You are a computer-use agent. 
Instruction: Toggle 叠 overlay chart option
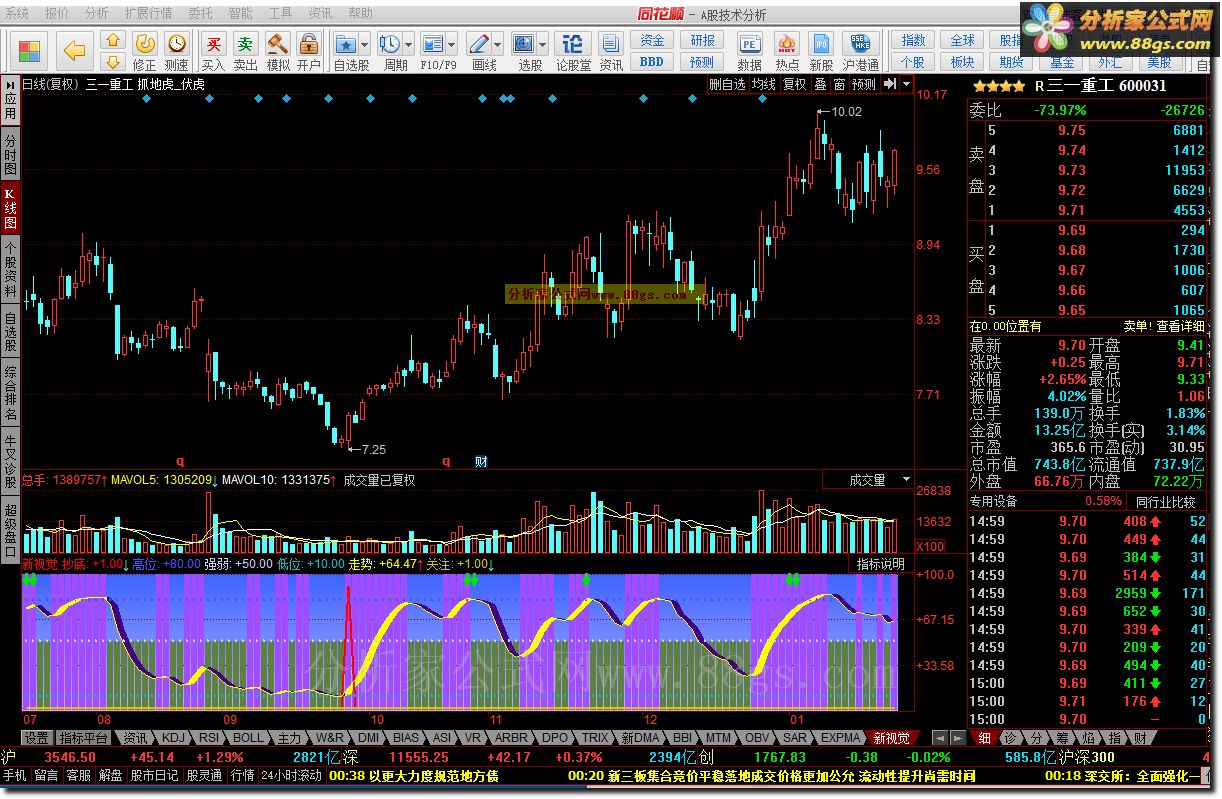820,84
